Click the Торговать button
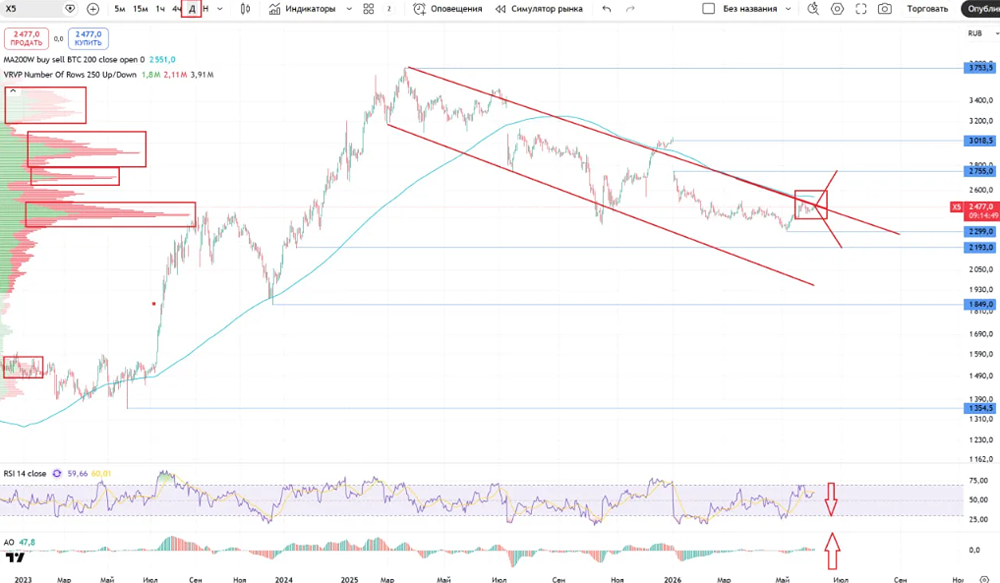Viewport: 1000px width, 583px height. point(927,9)
